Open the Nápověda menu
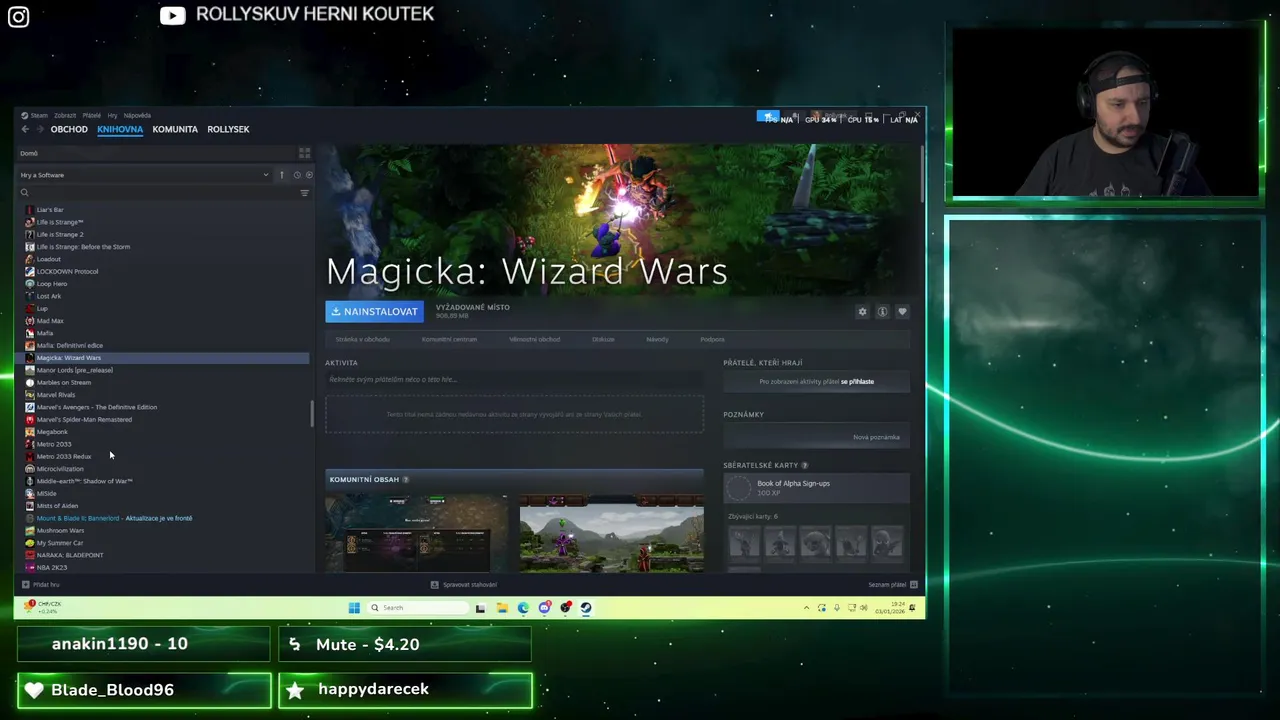The image size is (1280, 720). [137, 115]
